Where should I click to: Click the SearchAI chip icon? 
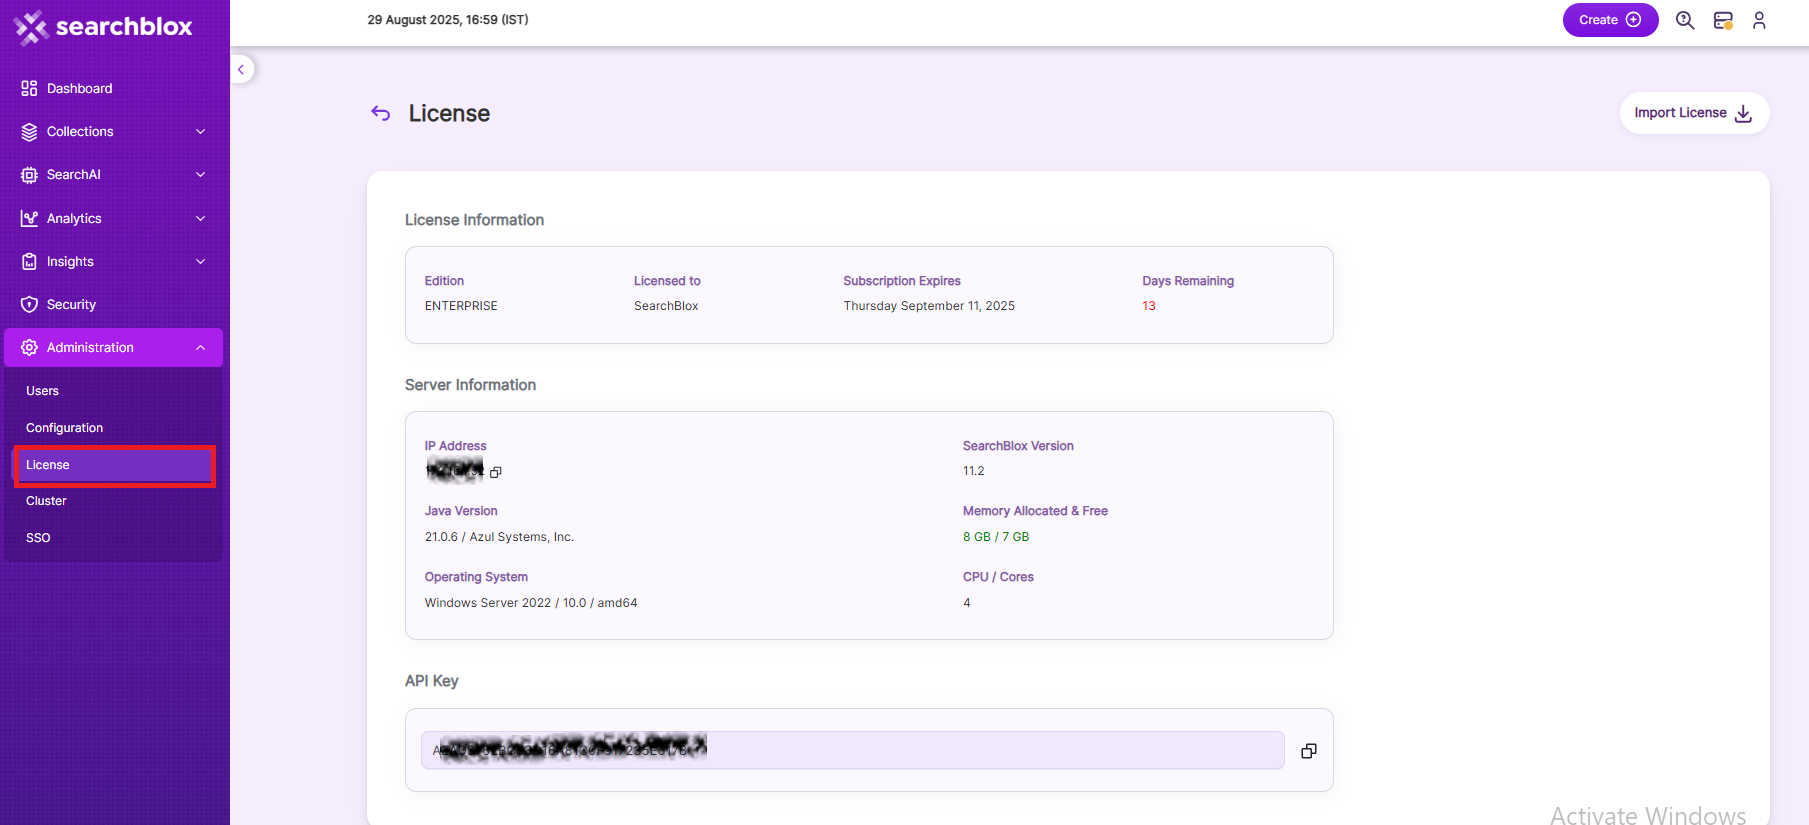click(x=29, y=174)
